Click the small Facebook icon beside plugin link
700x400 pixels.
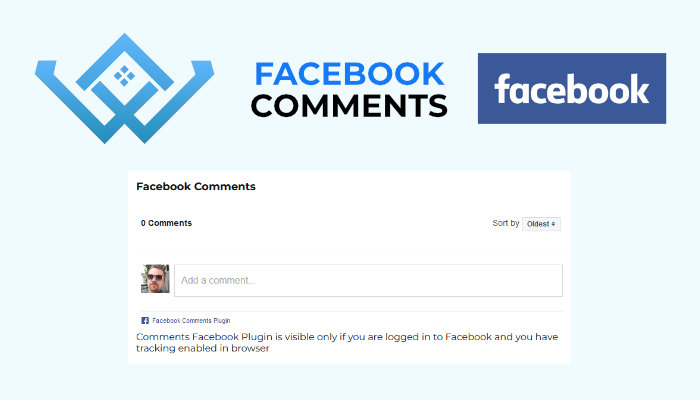pyautogui.click(x=145, y=321)
